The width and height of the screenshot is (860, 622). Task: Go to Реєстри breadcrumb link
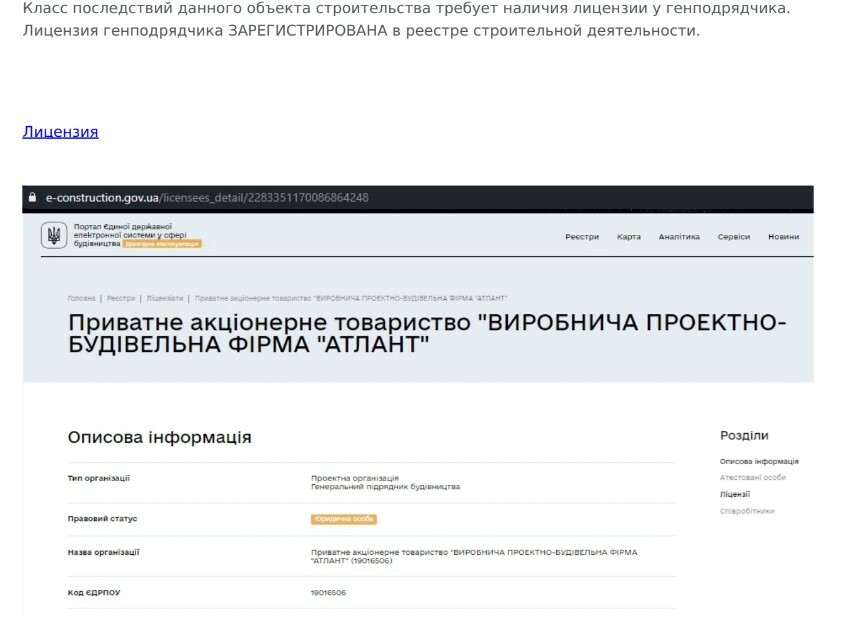[121, 298]
